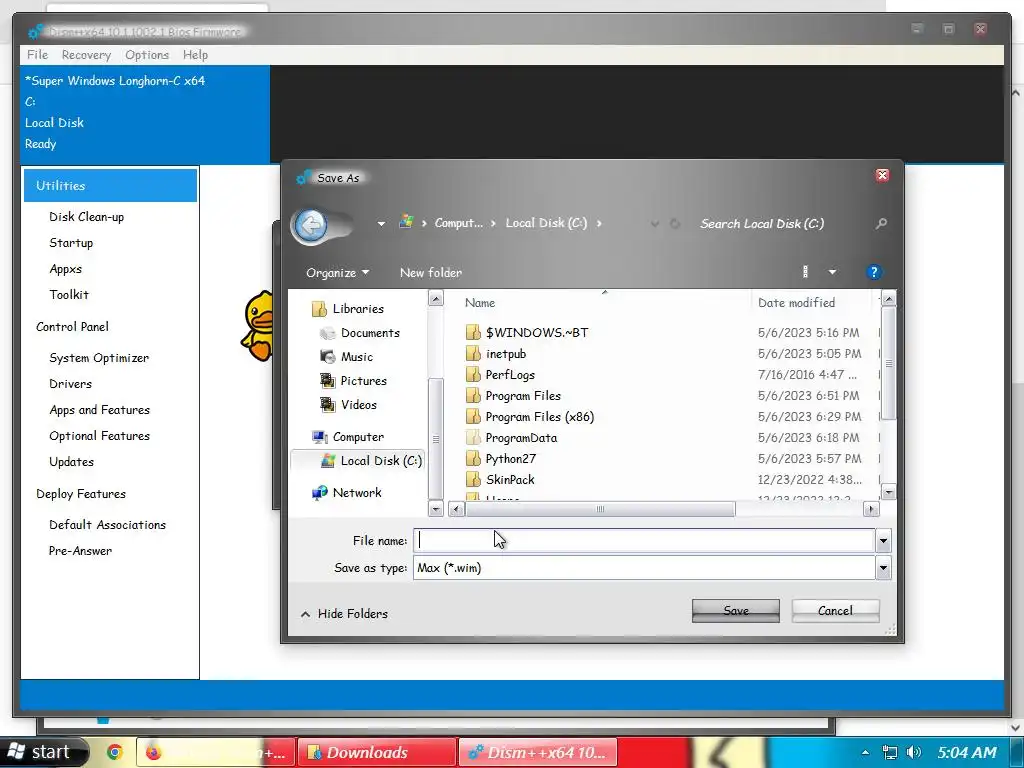Viewport: 1024px width, 768px height.
Task: Select the inetpub folder
Action: pyautogui.click(x=496, y=354)
